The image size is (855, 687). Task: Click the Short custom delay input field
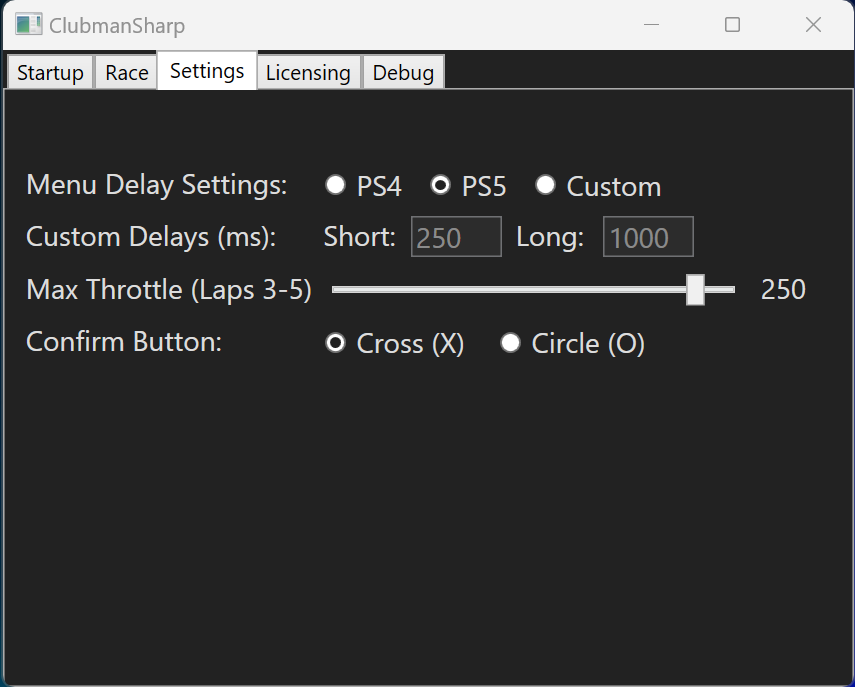456,236
